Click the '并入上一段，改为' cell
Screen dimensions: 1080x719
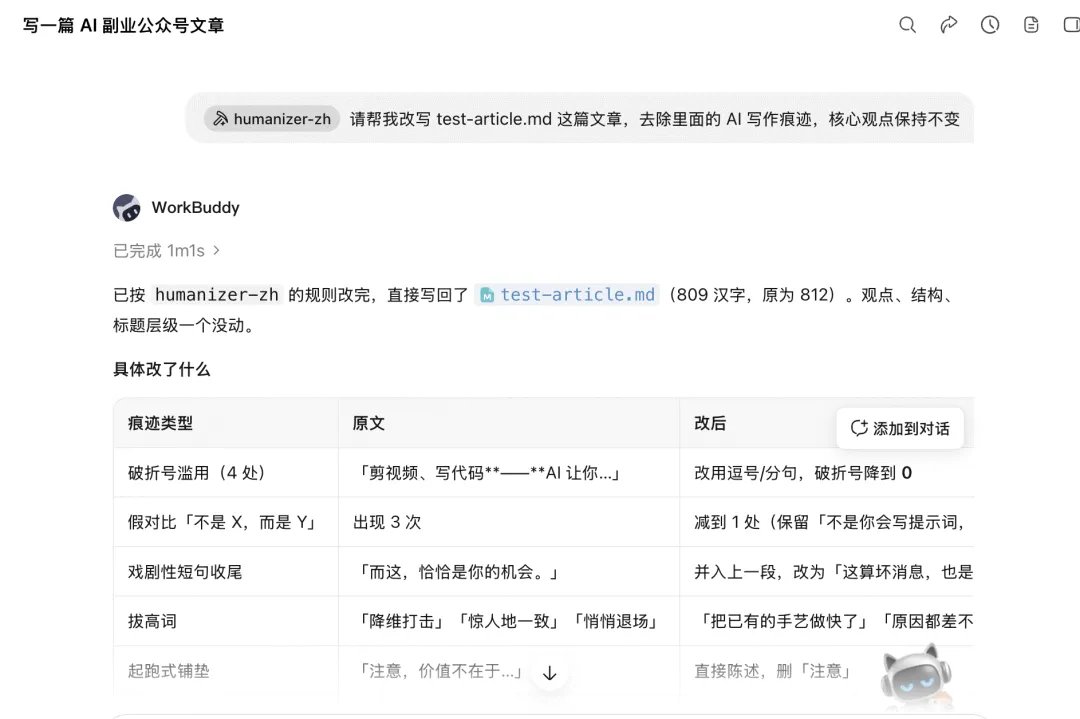[x=827, y=572]
